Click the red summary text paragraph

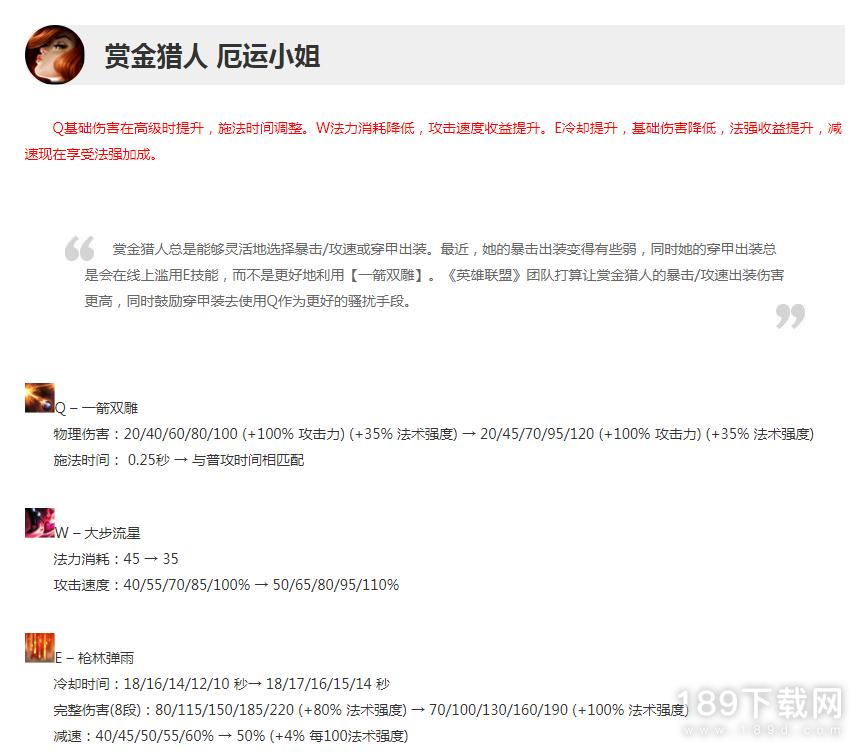[433, 141]
